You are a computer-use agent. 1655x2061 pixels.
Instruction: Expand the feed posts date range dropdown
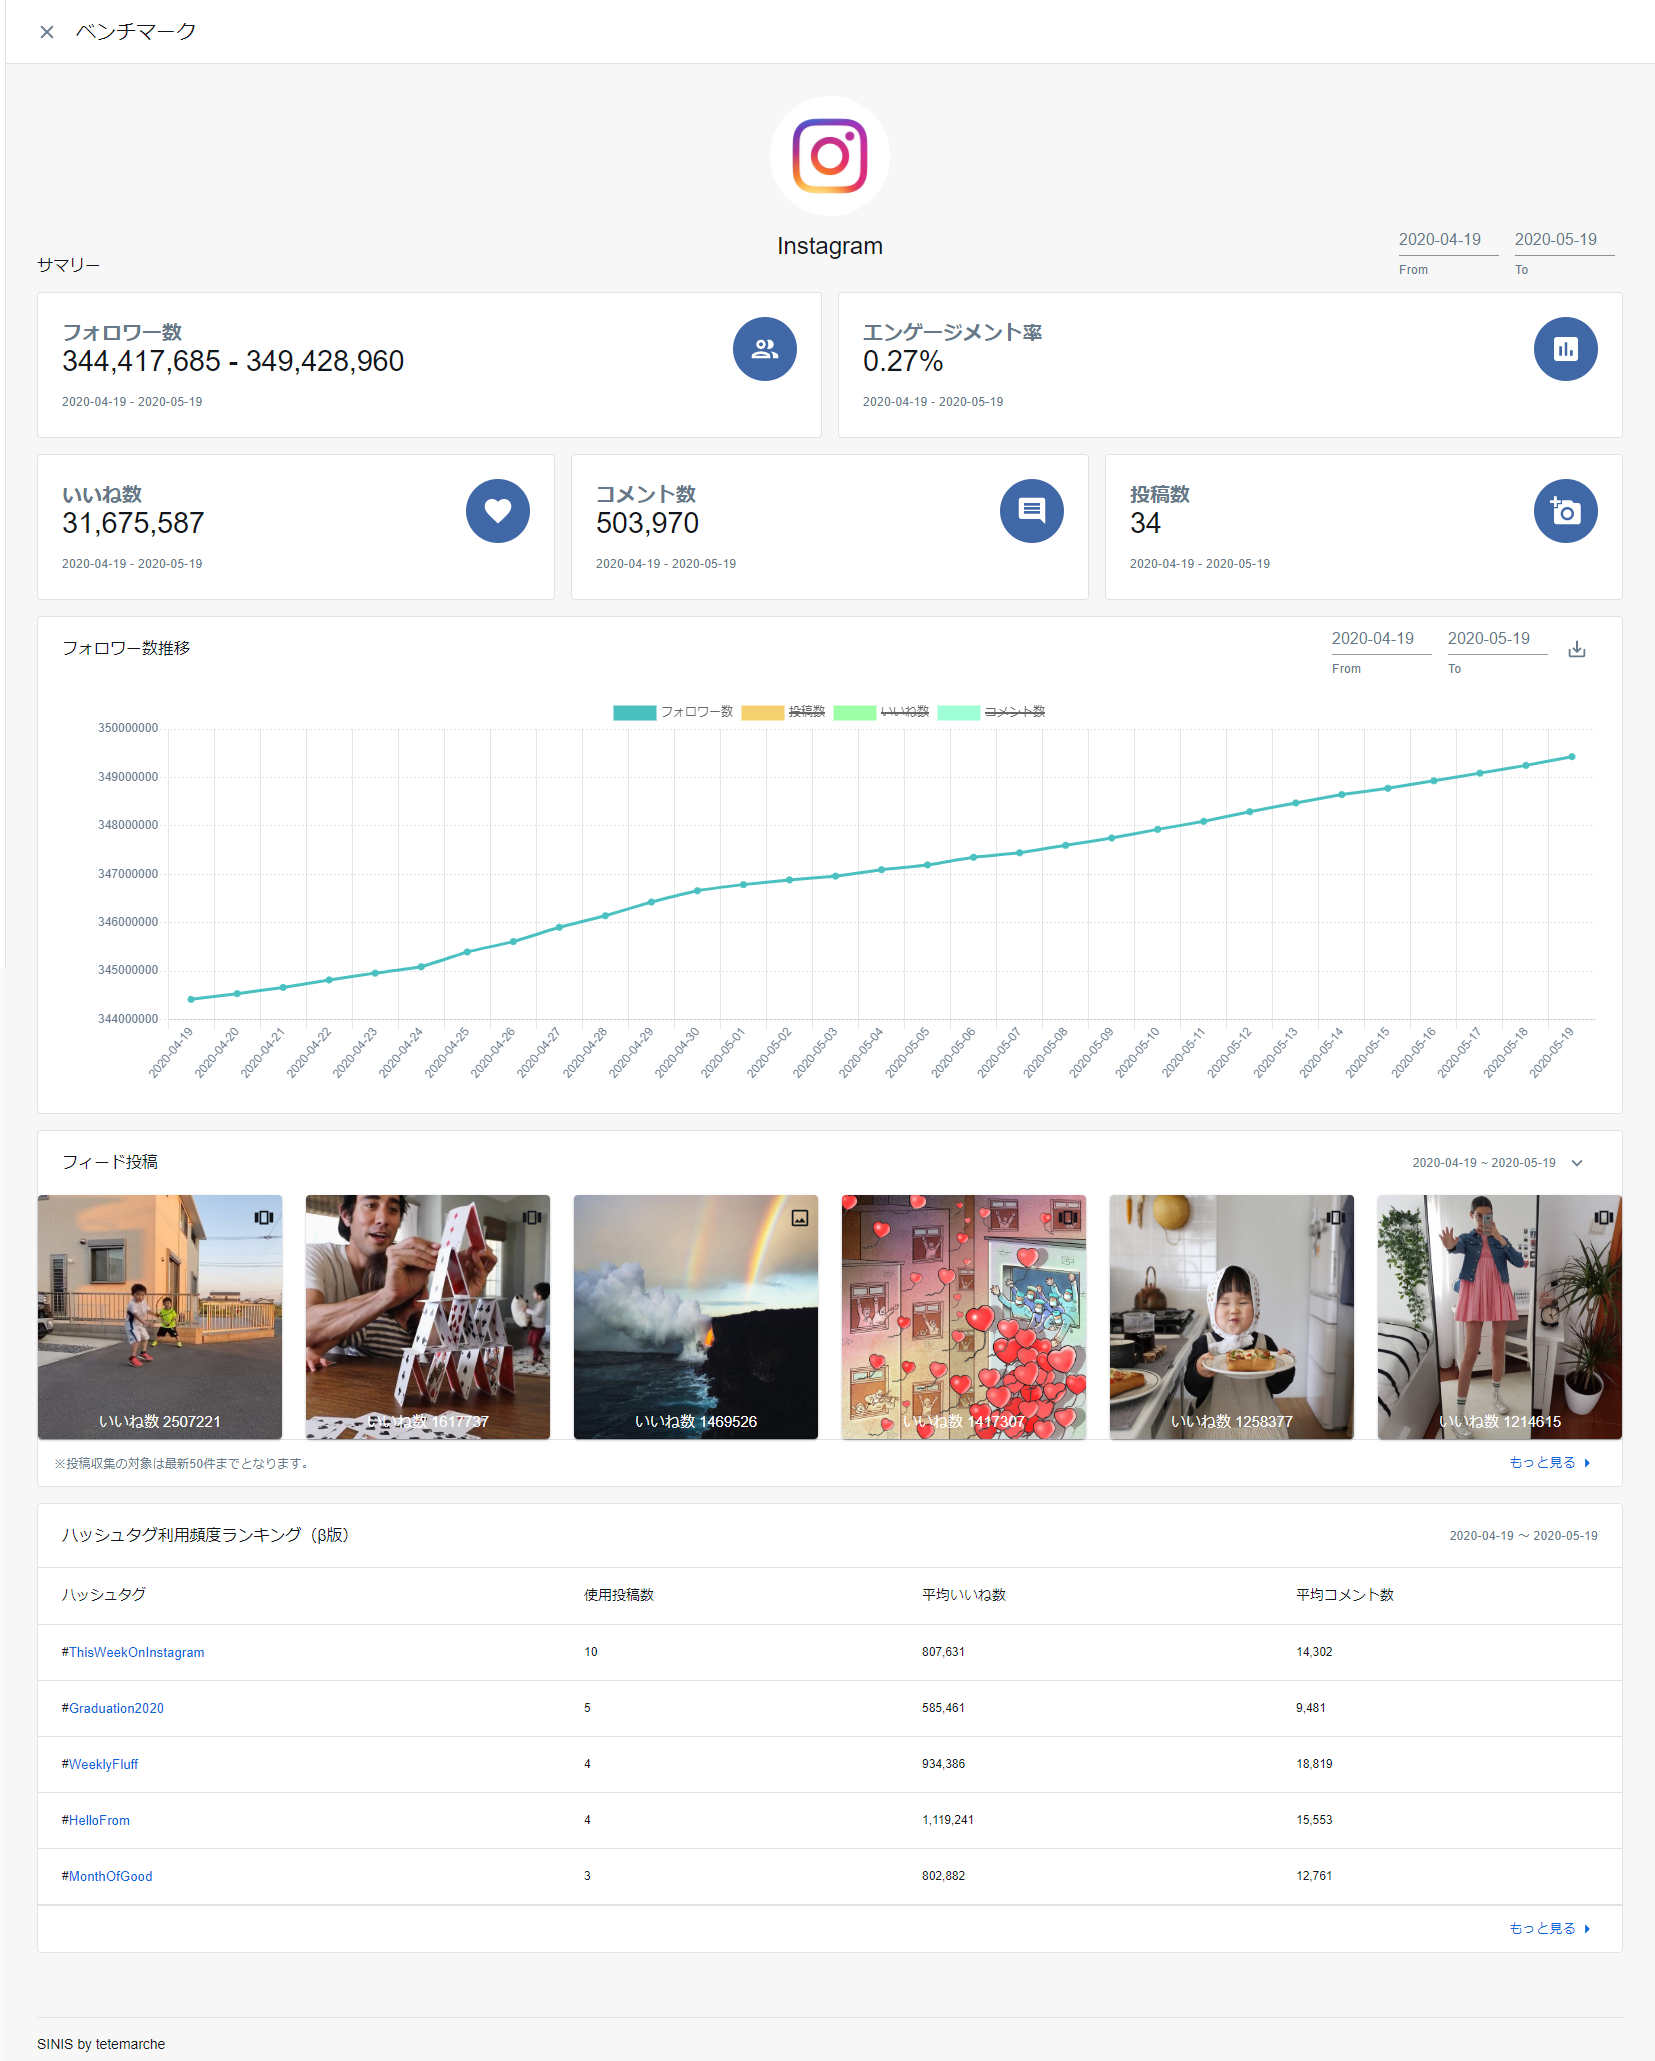1577,1163
